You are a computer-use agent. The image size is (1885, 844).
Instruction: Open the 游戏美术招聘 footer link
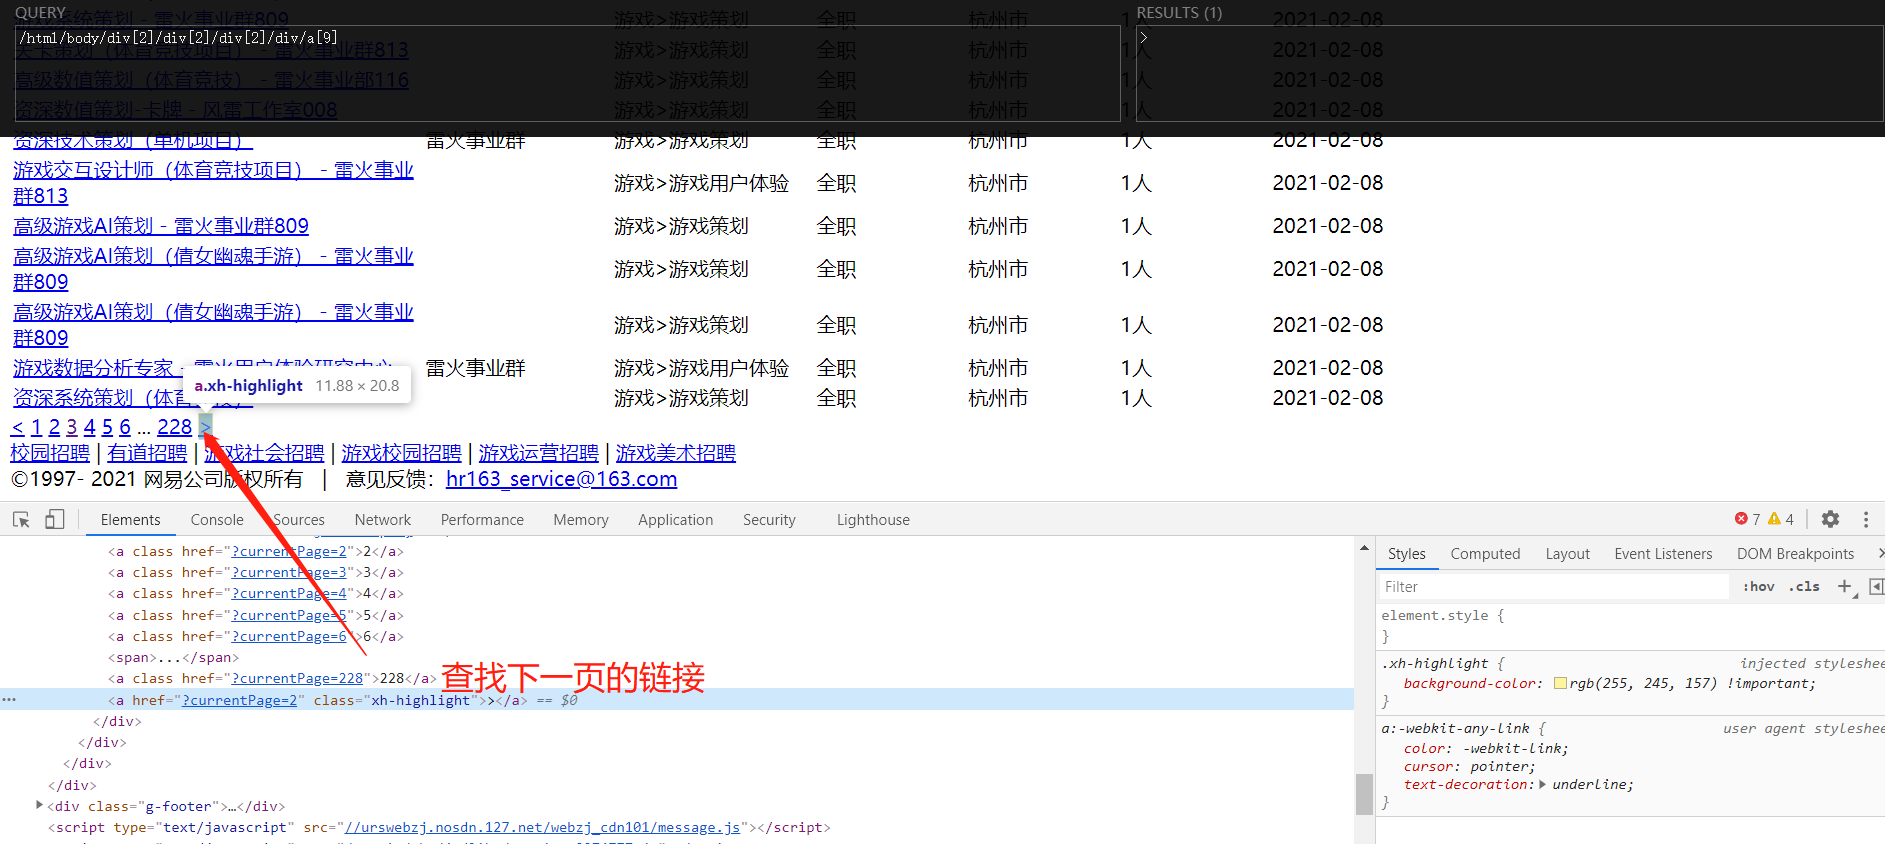click(x=675, y=453)
